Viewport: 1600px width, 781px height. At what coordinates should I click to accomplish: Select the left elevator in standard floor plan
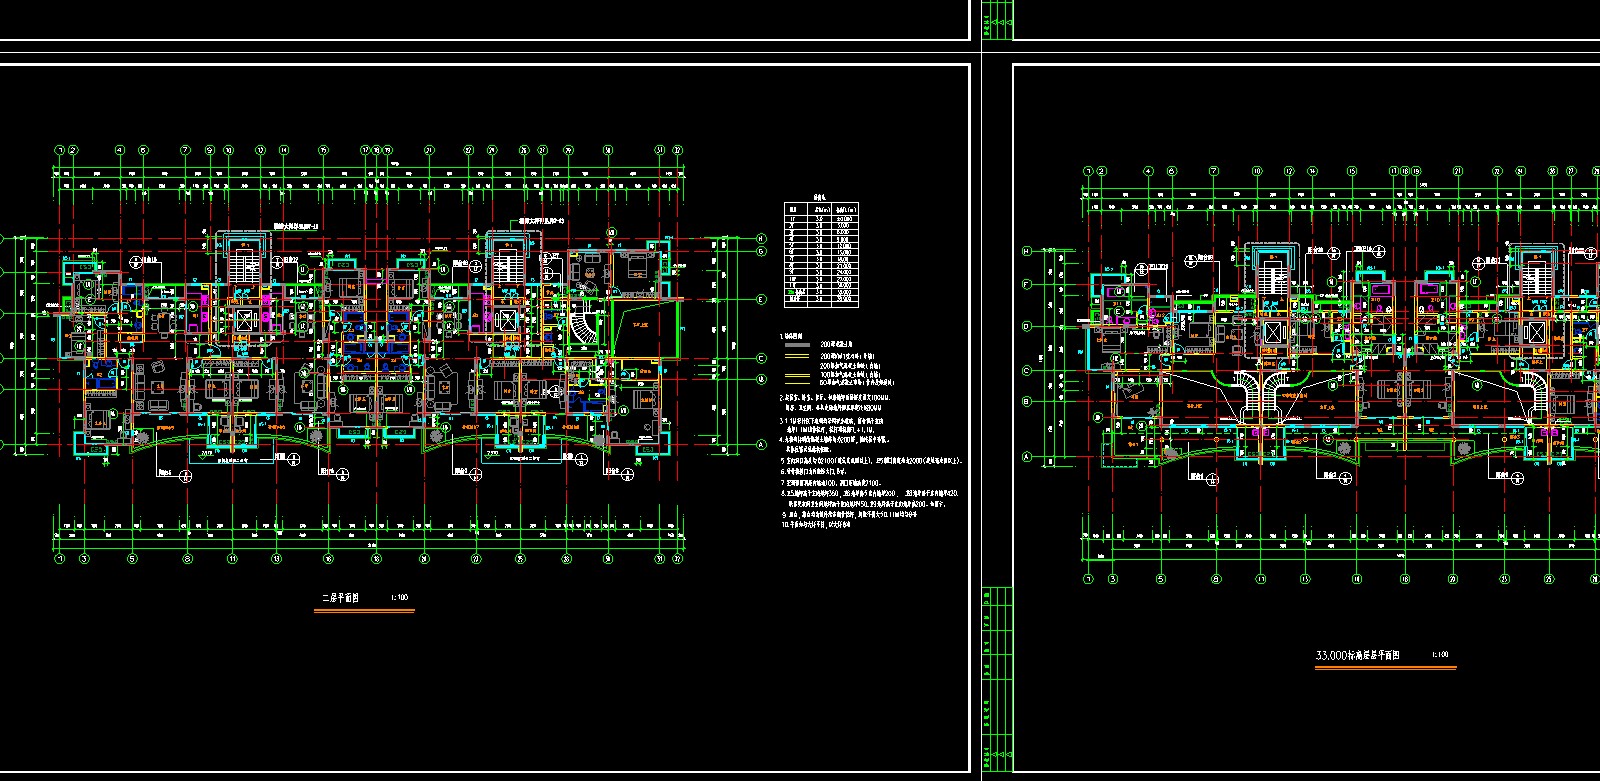(x=1272, y=333)
